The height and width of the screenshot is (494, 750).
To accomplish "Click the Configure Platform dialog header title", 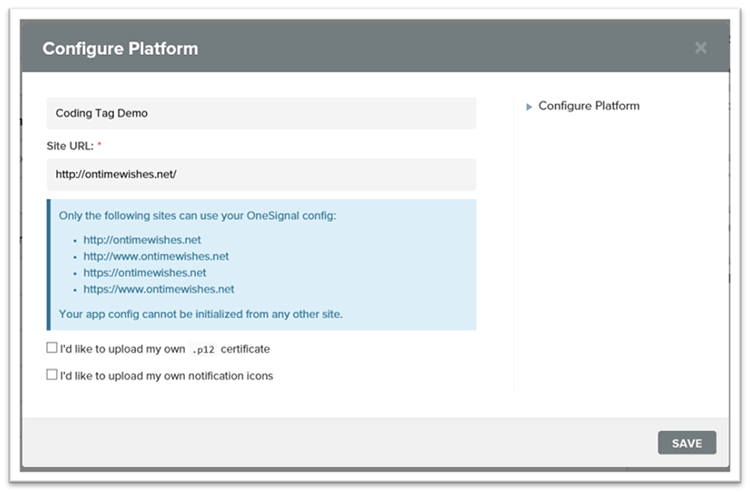I will click(118, 48).
